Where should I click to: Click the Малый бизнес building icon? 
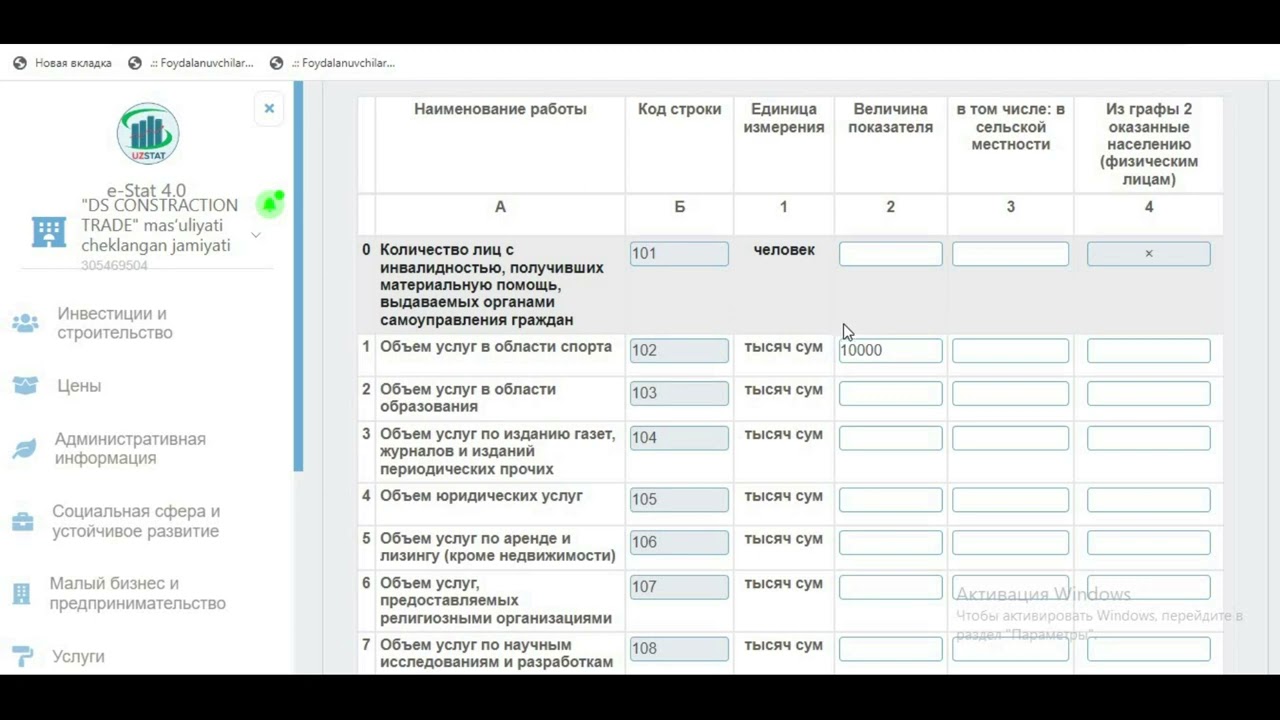click(21, 594)
